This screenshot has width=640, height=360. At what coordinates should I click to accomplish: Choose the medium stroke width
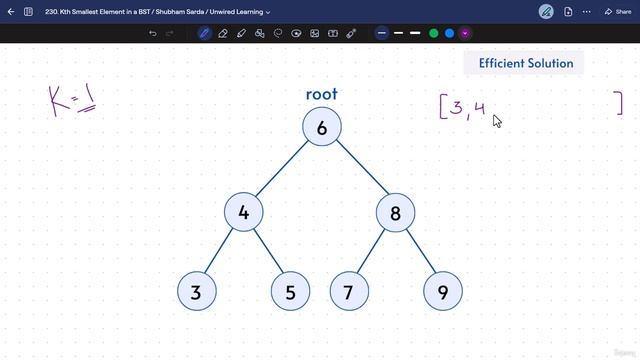point(399,33)
